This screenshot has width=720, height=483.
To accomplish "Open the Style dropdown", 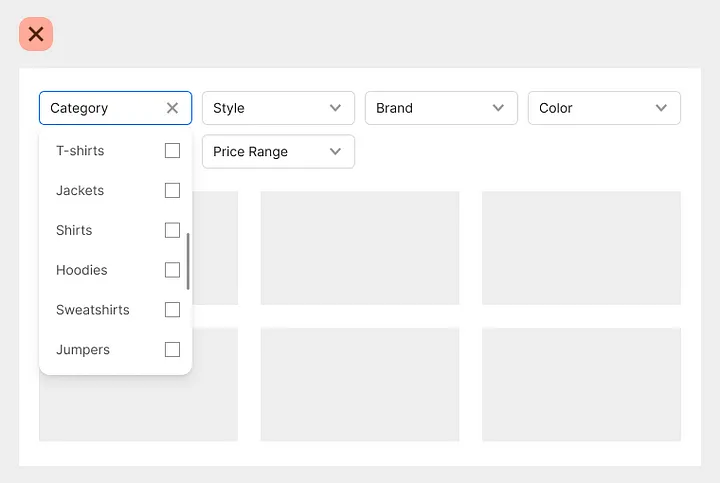I will point(278,108).
